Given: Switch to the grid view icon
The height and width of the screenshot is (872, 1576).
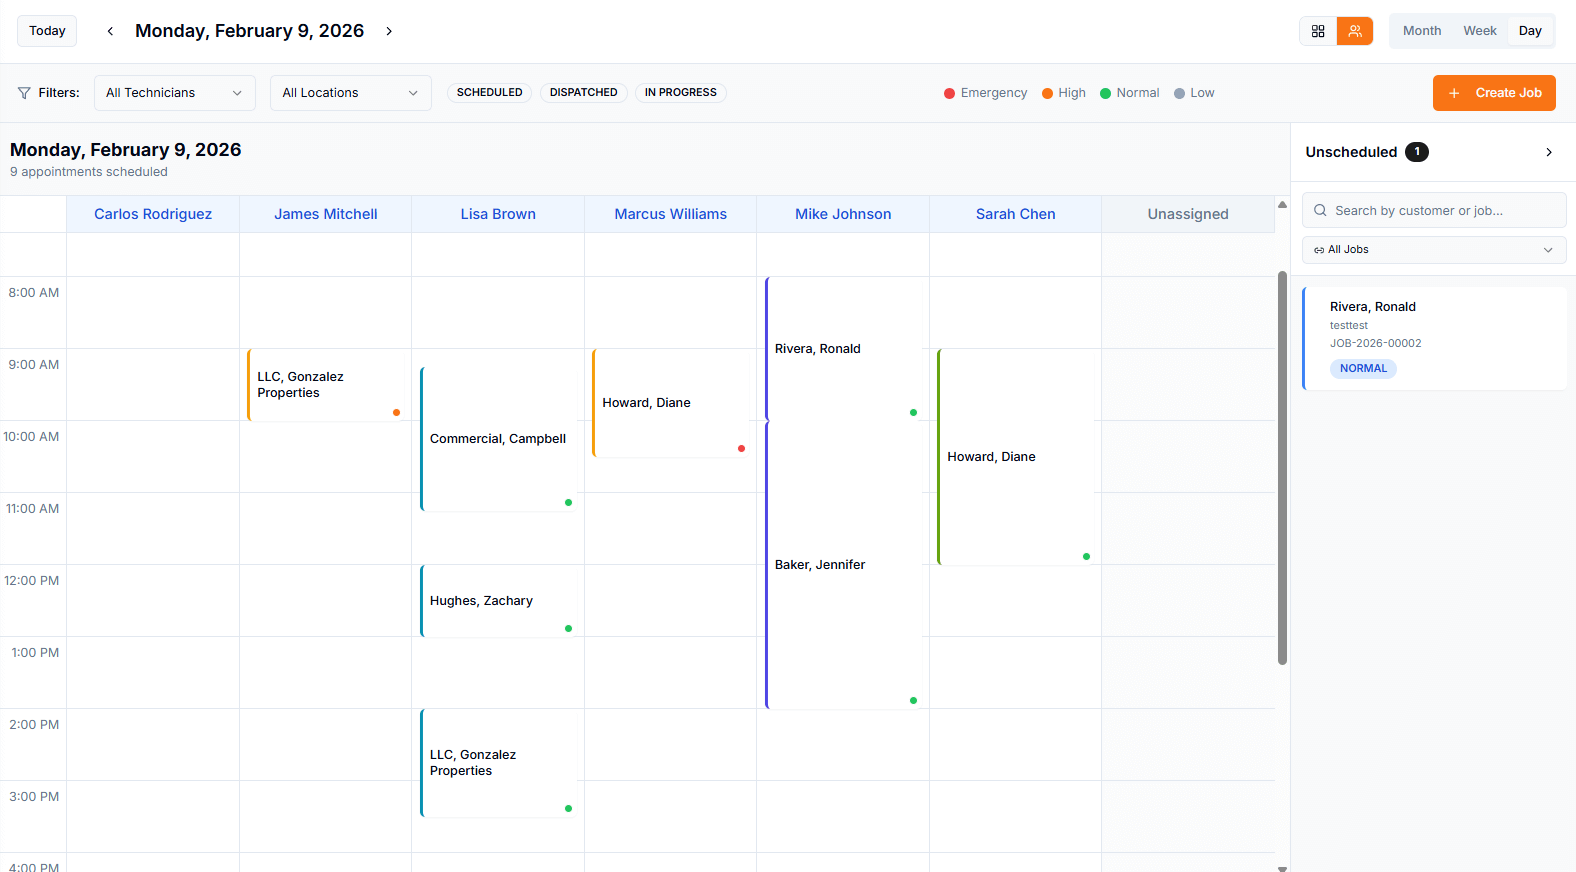Looking at the screenshot, I should click(x=1318, y=31).
